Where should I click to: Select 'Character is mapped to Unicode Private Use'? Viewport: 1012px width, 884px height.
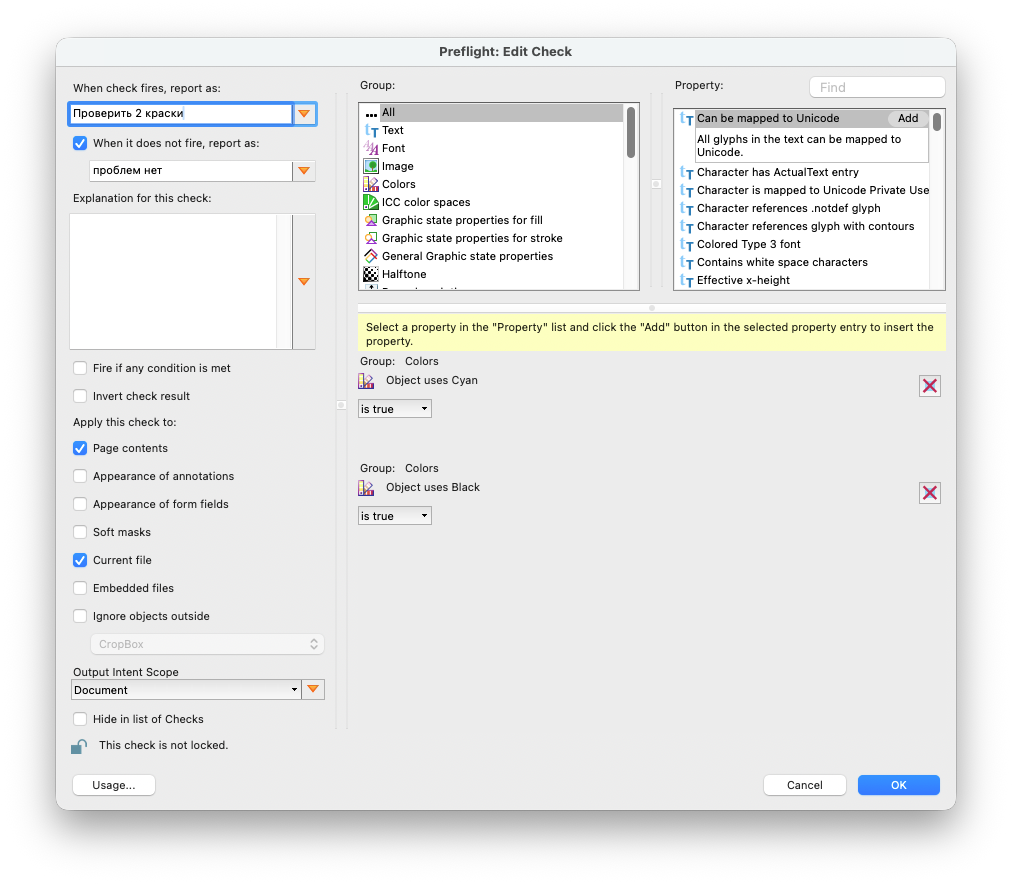click(x=804, y=190)
